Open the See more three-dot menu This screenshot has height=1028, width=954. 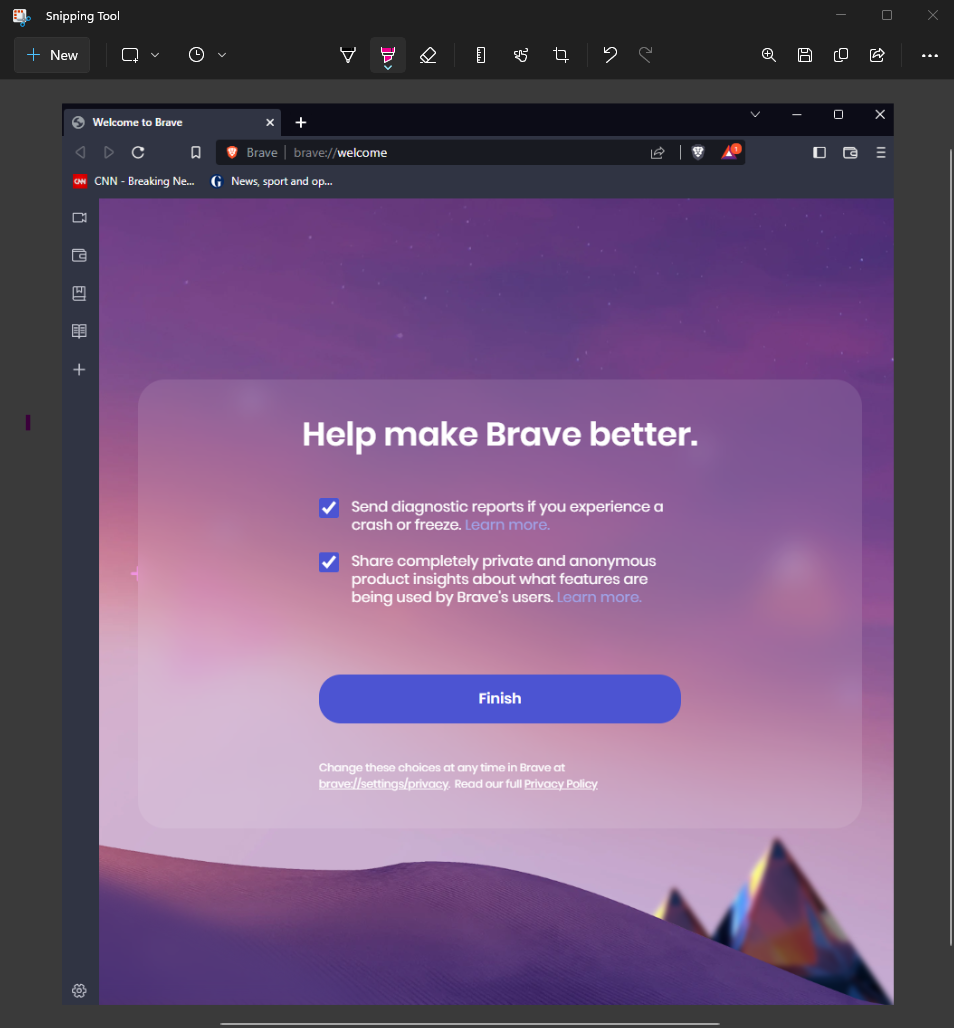[930, 56]
